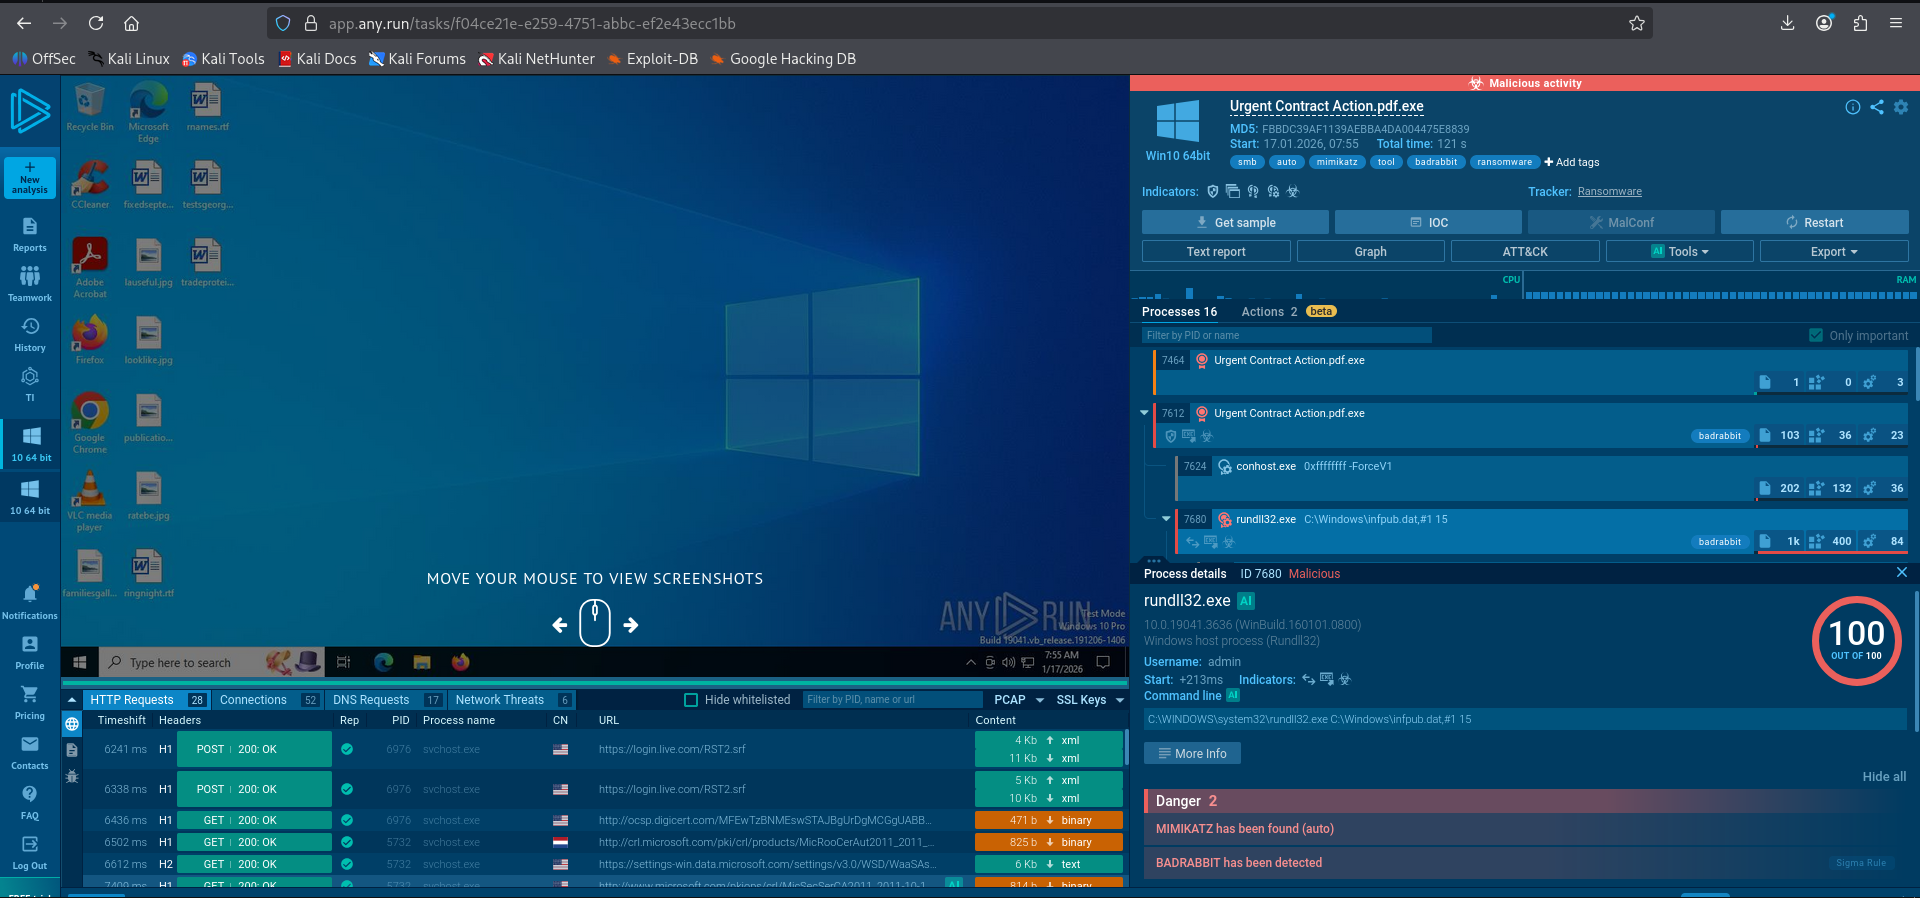
Task: Collapse process 7612 tree
Action: click(x=1145, y=413)
